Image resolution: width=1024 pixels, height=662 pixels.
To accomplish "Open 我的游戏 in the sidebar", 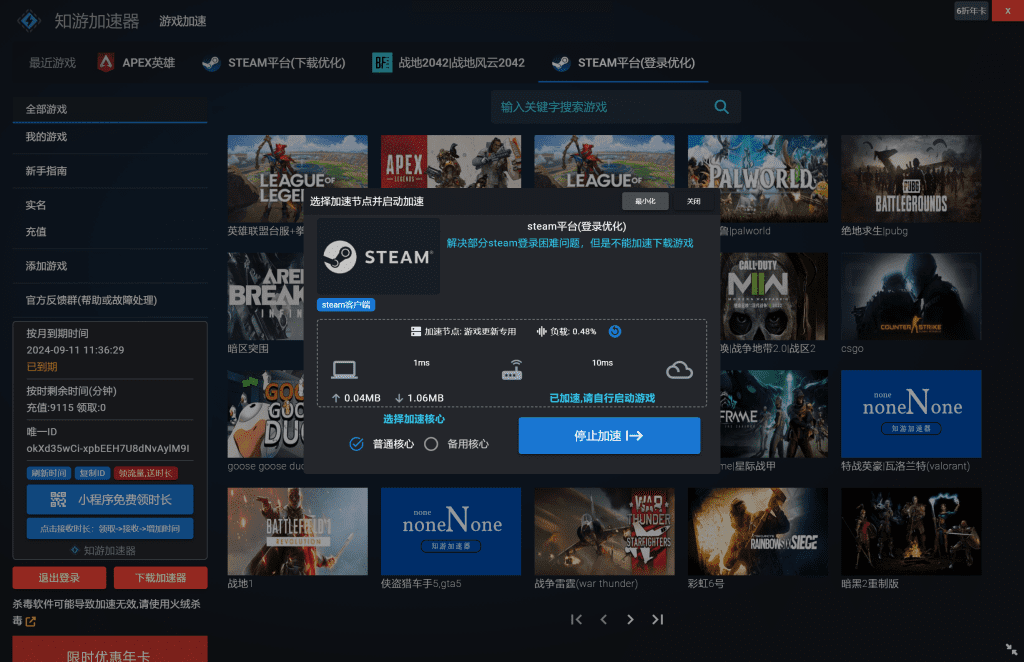I will click(x=110, y=136).
